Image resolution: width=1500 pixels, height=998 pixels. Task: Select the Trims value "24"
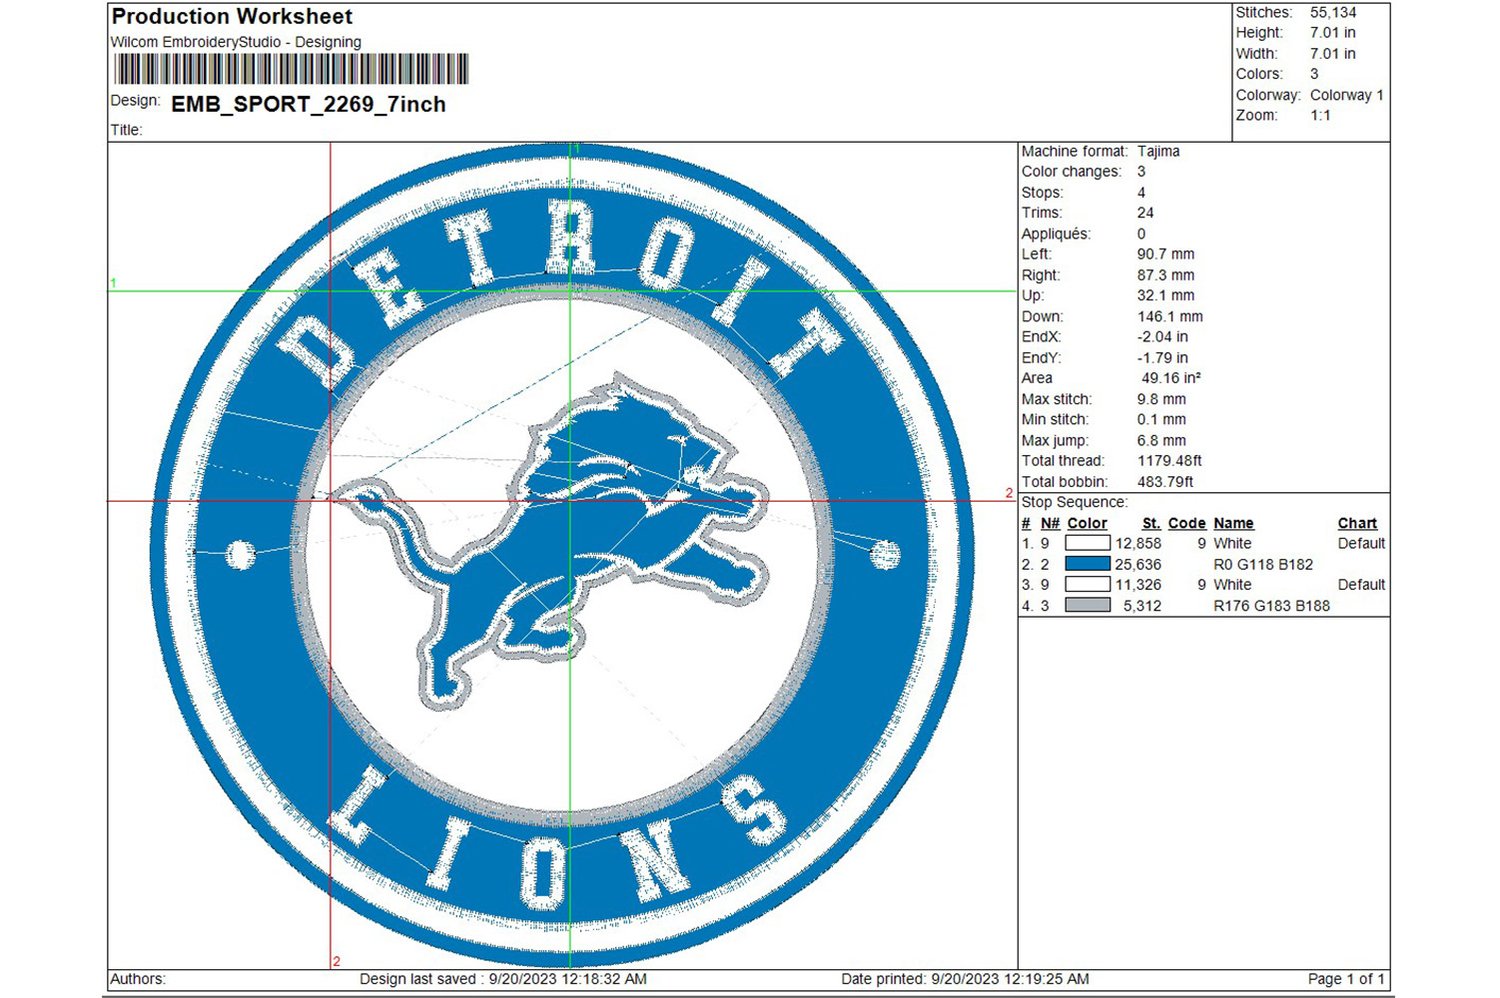[1145, 213]
